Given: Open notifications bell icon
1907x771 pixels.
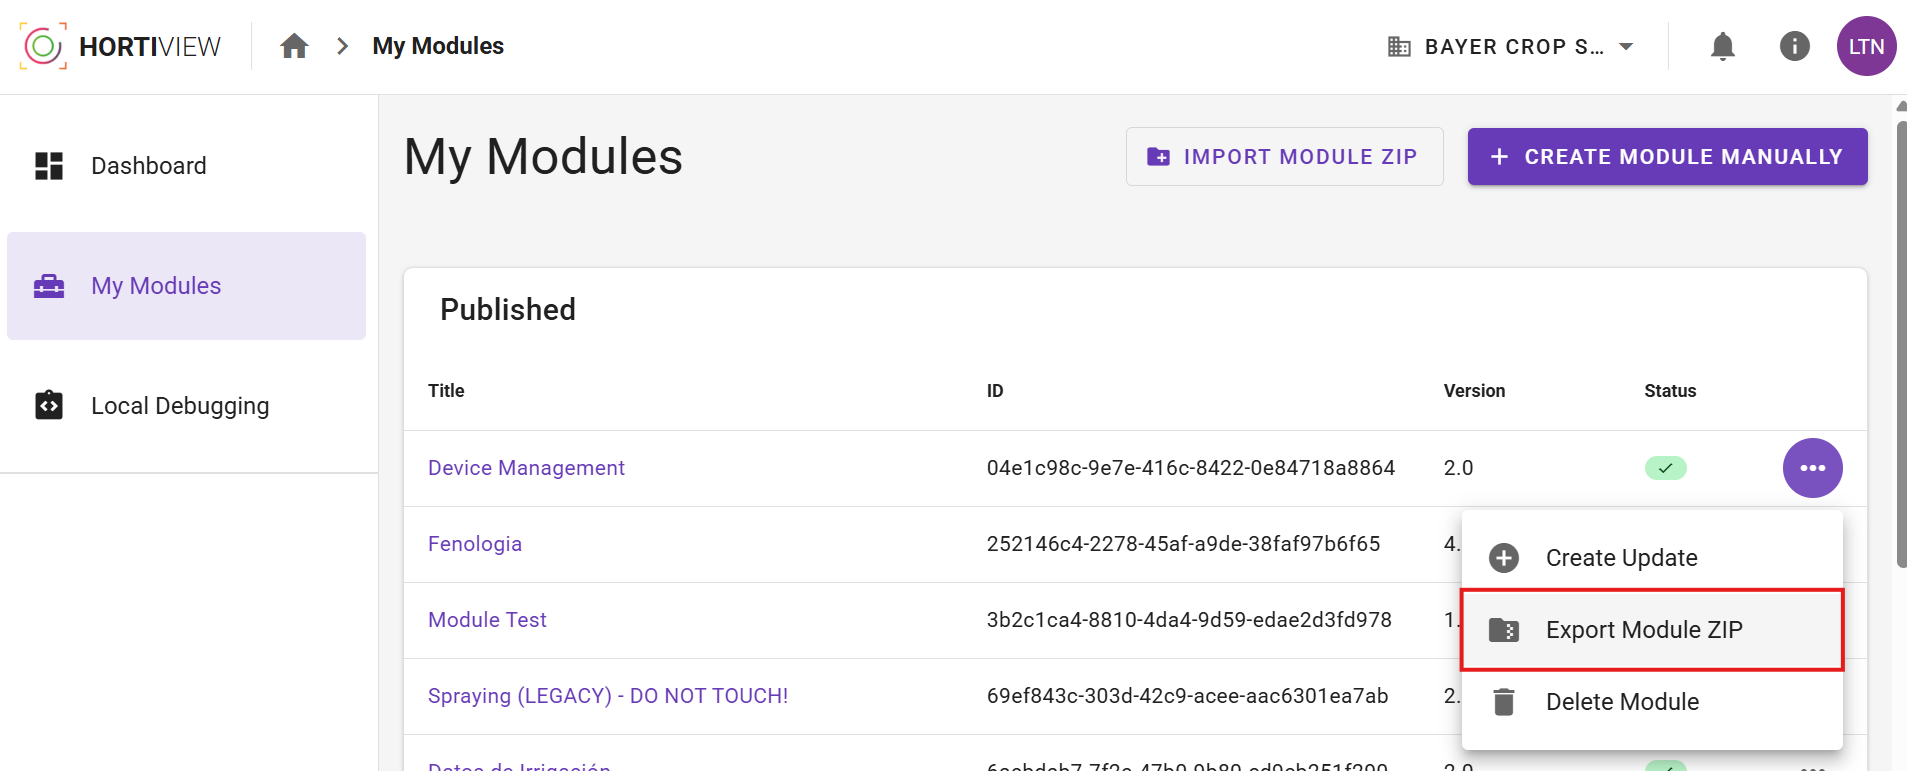Looking at the screenshot, I should [1722, 46].
